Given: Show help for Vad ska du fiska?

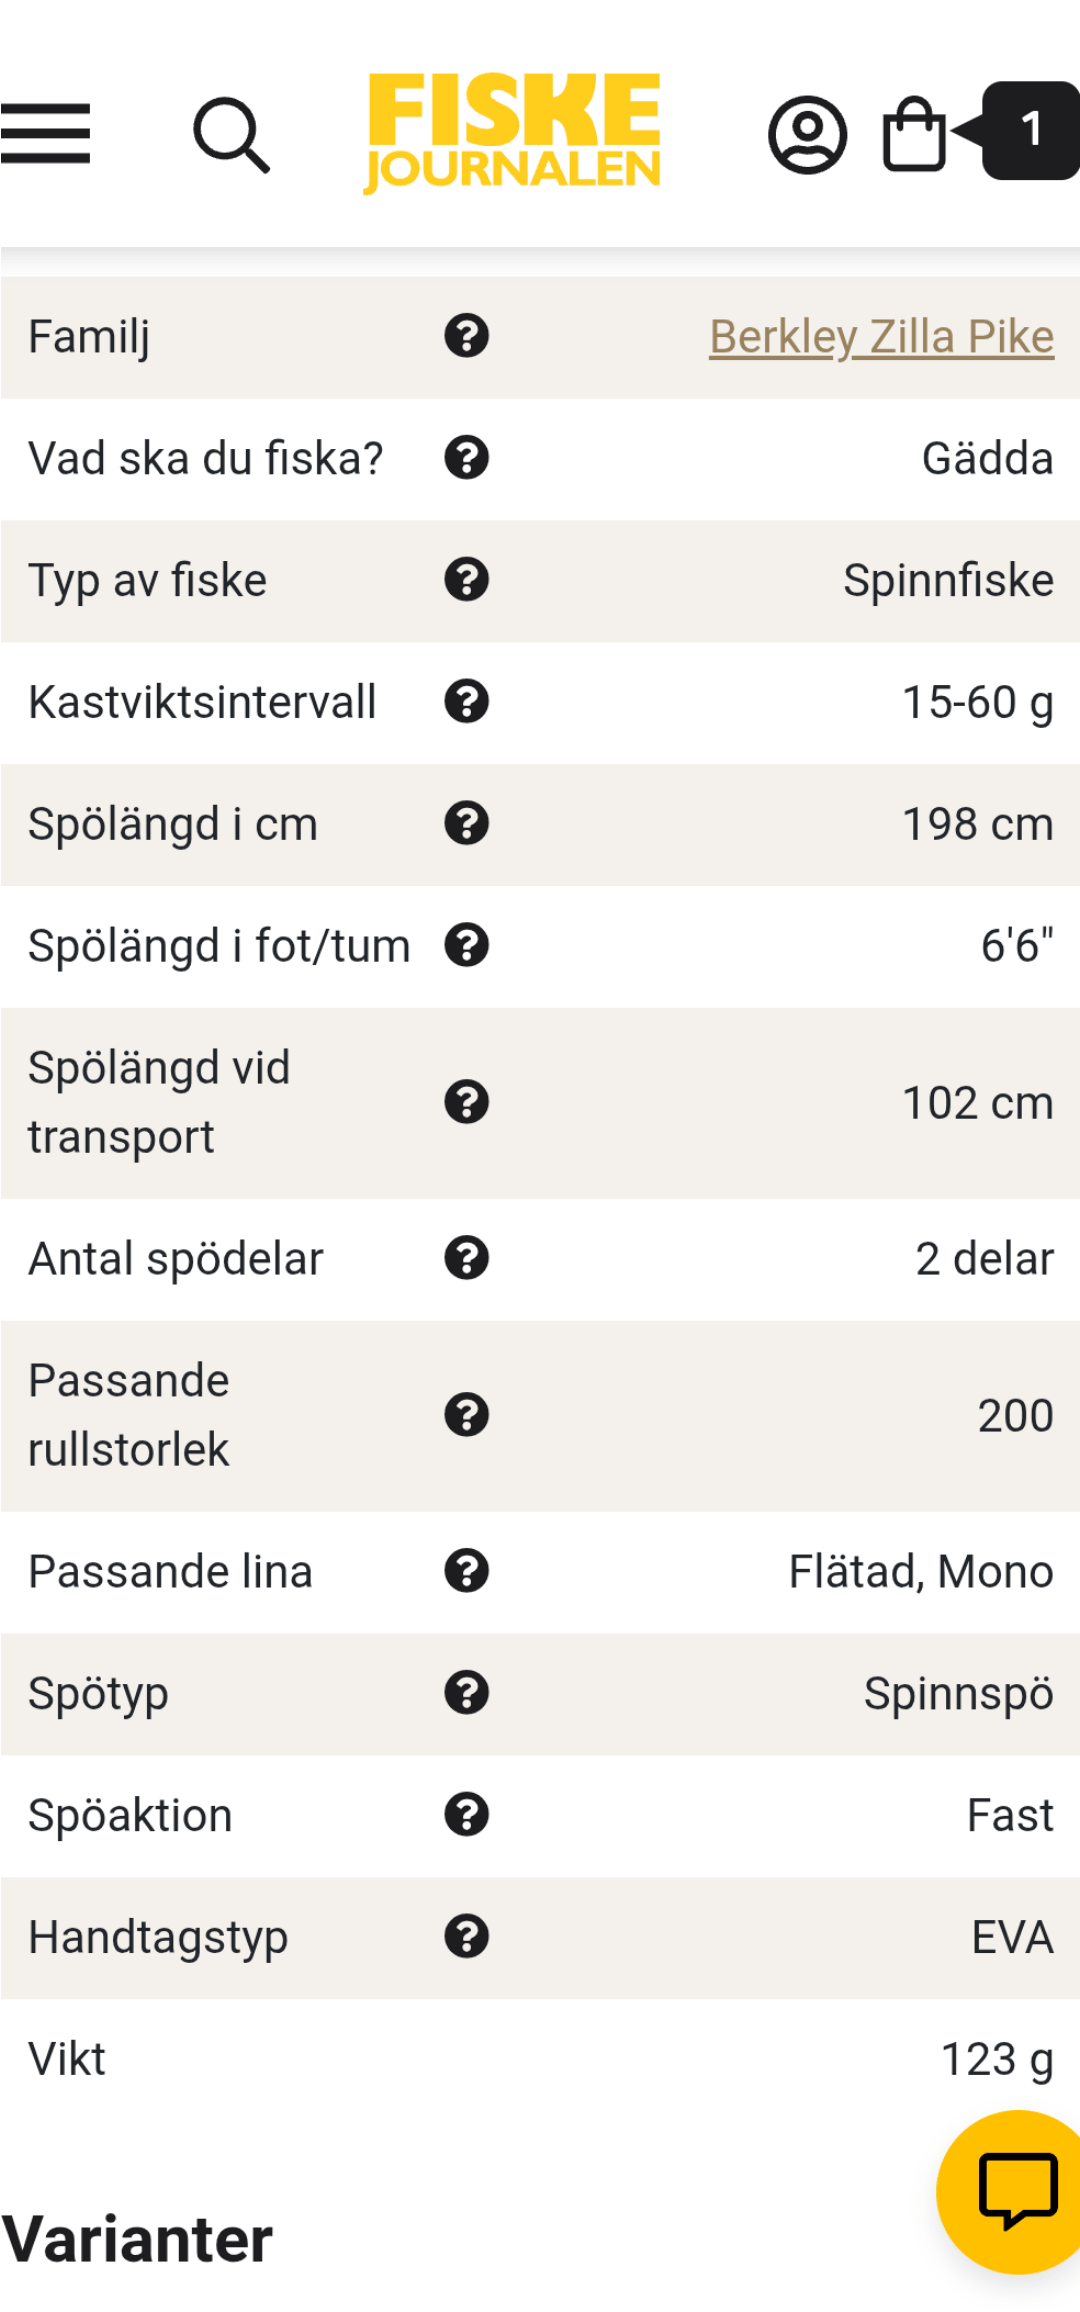Looking at the screenshot, I should click(466, 458).
